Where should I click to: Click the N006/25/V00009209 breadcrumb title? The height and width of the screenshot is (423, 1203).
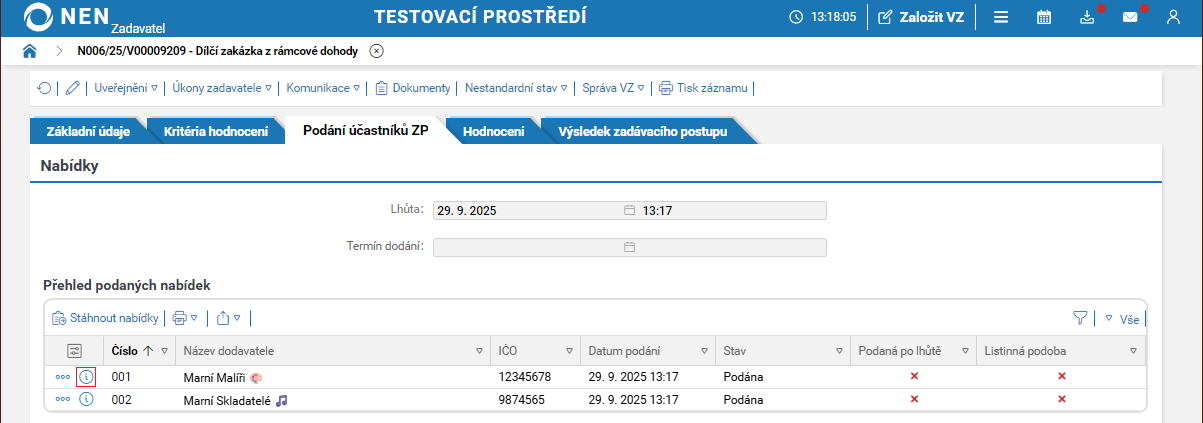pos(219,51)
